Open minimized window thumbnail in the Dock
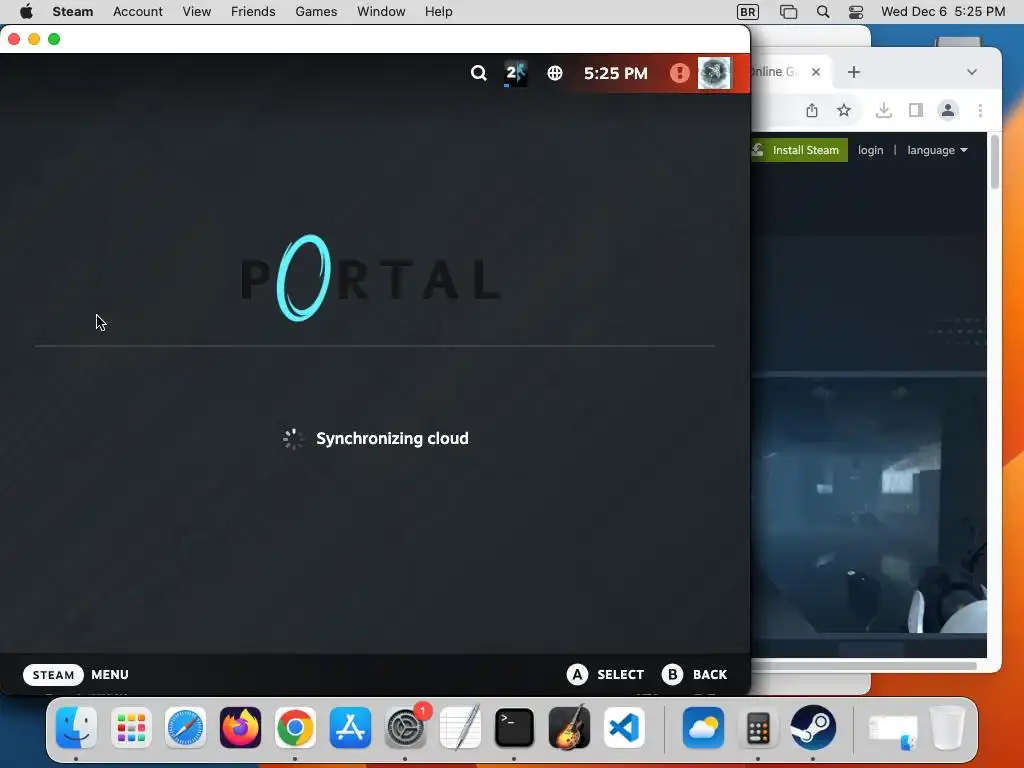This screenshot has width=1024, height=768. pos(893,732)
